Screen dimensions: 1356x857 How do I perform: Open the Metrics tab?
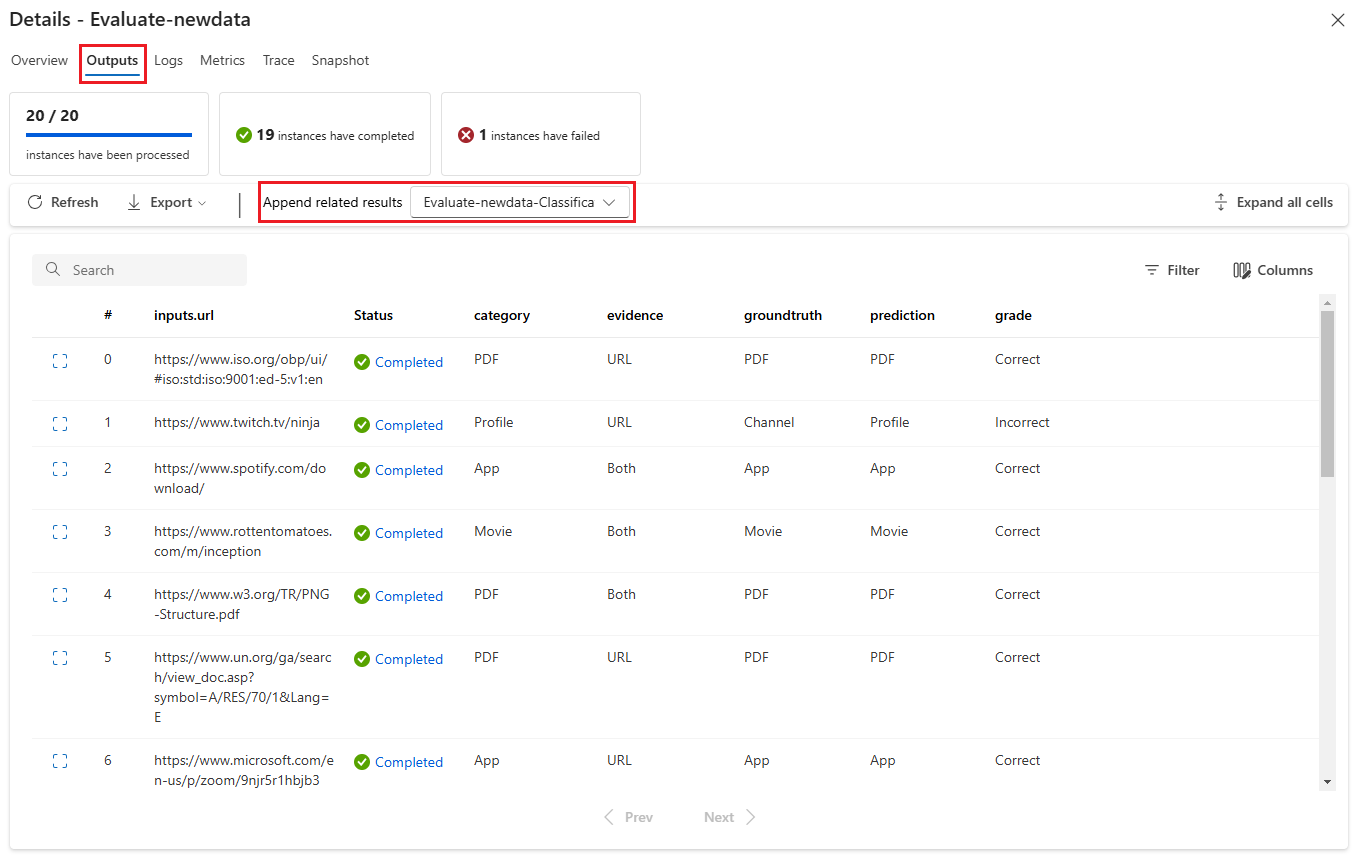click(x=222, y=60)
